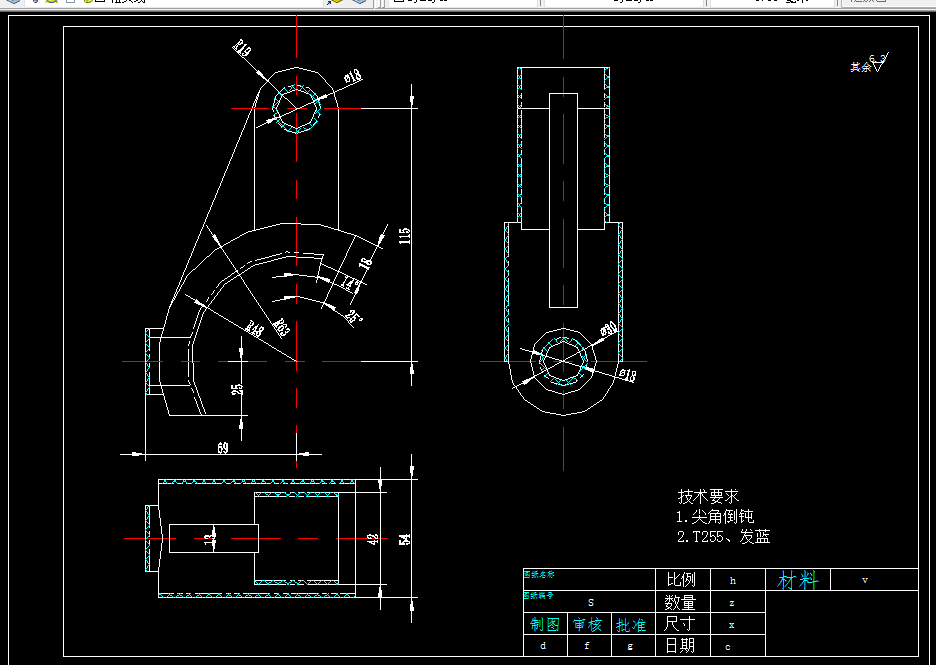Select the R48 radius dimension text
Screen dimensions: 936x665
[x=255, y=330]
